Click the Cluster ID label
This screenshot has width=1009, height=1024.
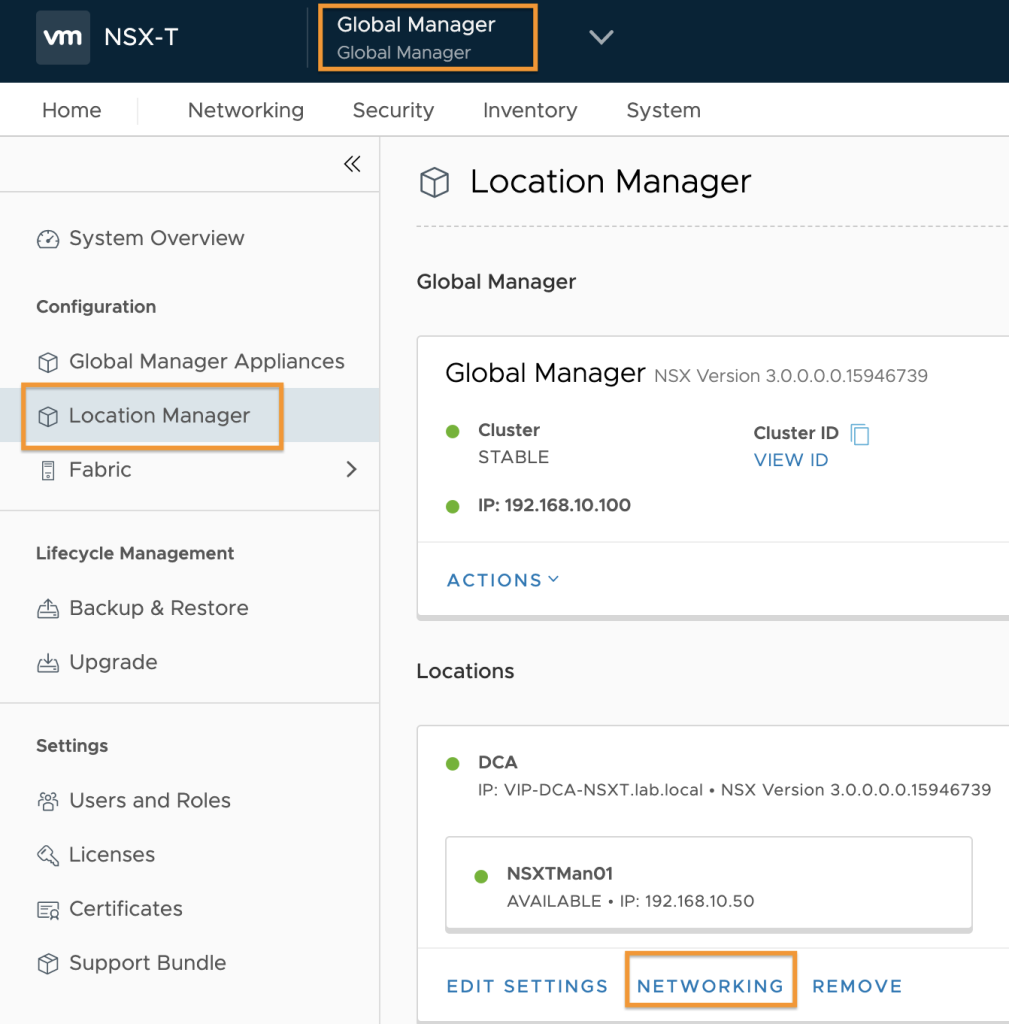point(796,433)
